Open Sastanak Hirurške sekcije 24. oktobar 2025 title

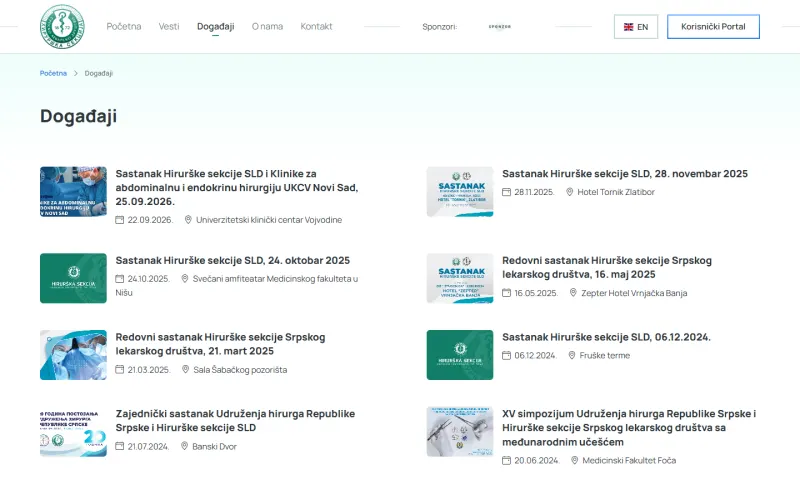coord(233,260)
